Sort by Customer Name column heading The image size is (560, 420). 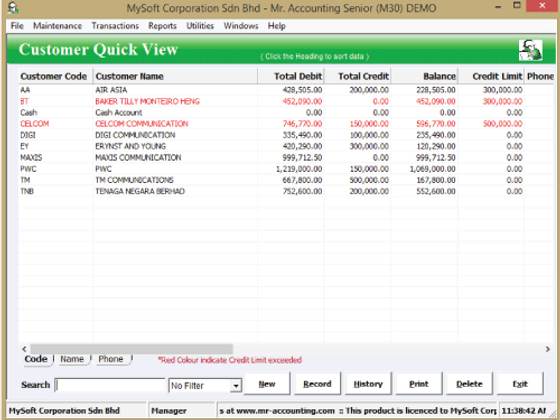[175, 76]
